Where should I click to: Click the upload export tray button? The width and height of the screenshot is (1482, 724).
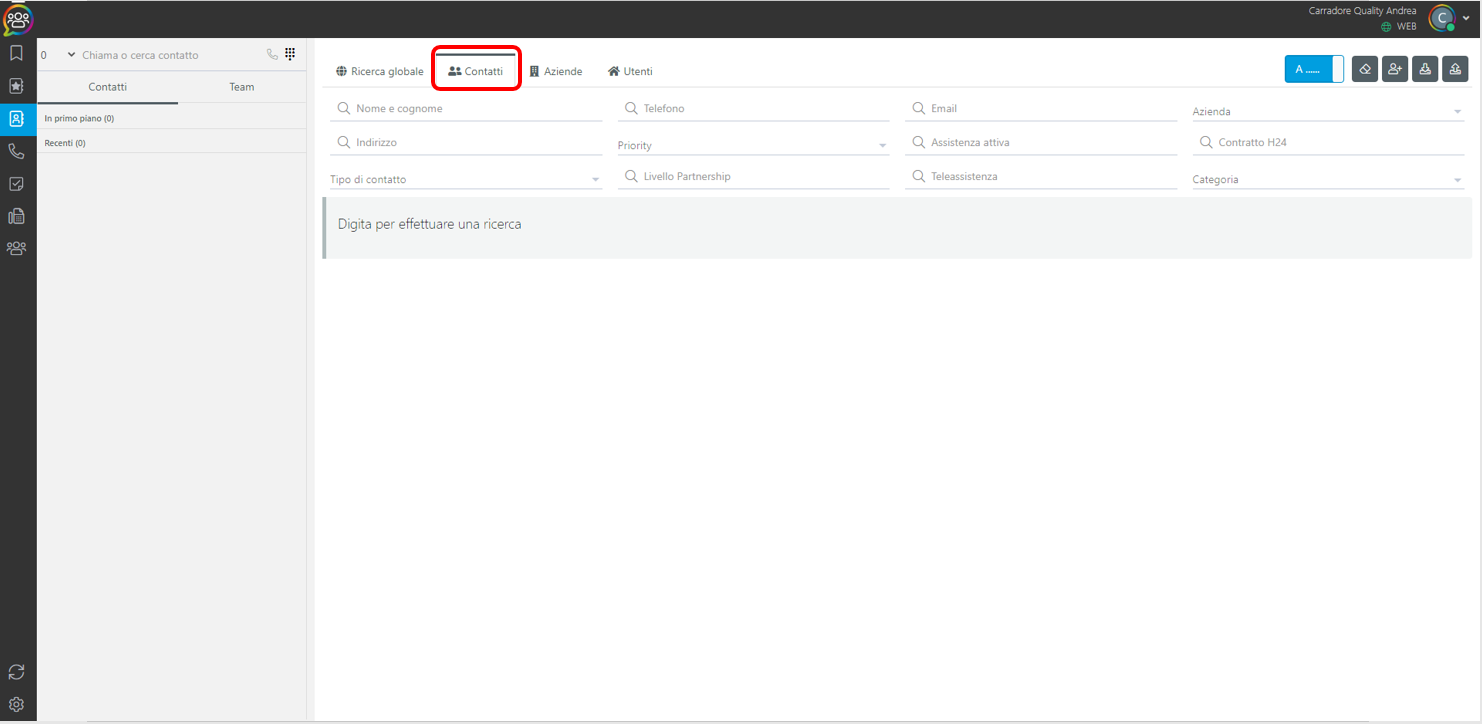(1455, 69)
